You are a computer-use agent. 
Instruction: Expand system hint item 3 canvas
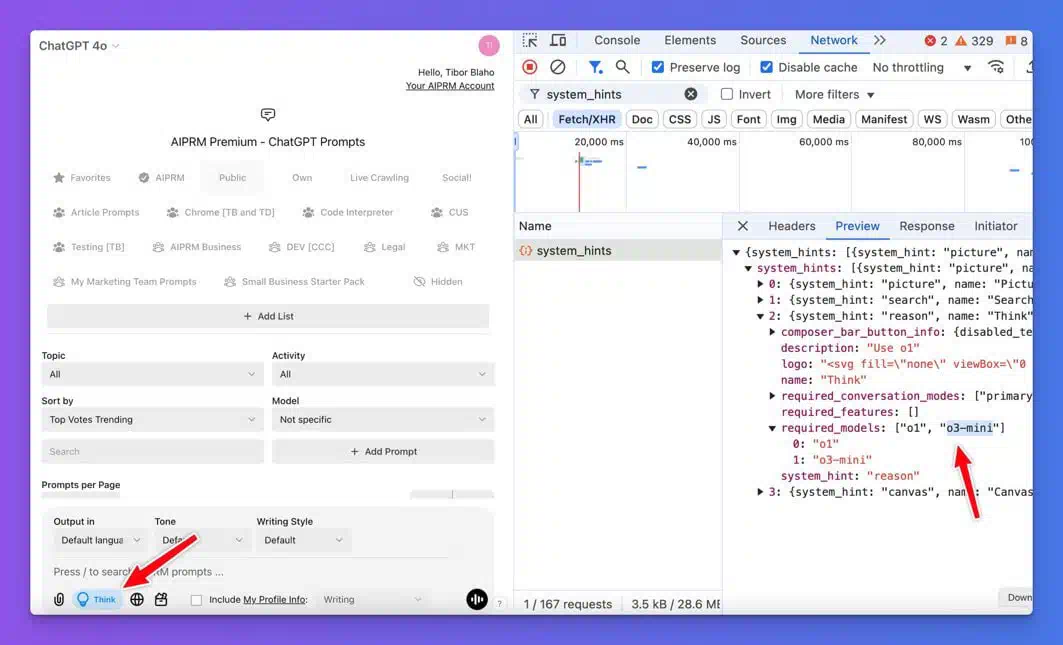(x=760, y=492)
